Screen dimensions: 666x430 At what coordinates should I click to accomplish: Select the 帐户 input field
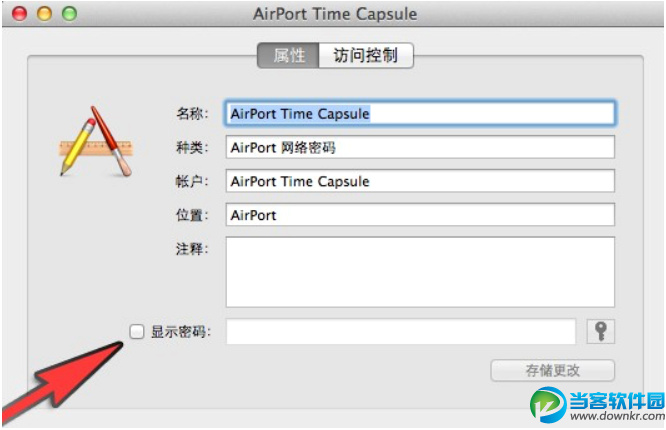click(420, 182)
